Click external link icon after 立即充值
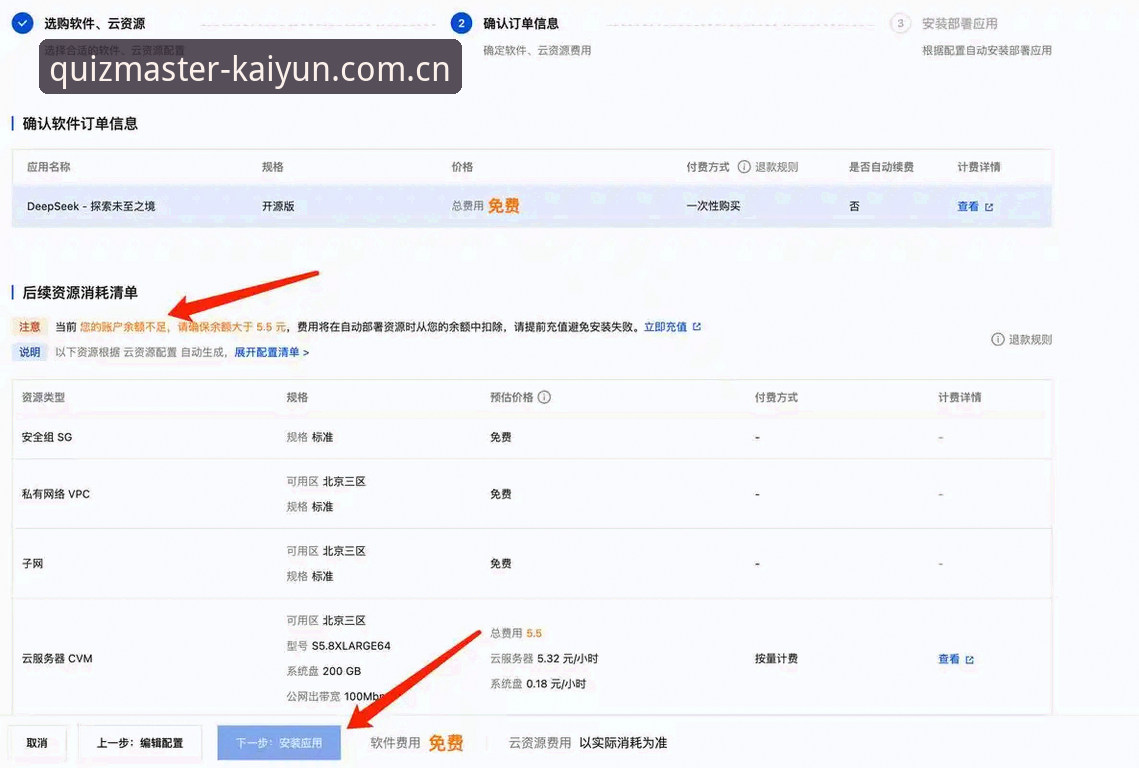The width and height of the screenshot is (1139, 768). (697, 326)
